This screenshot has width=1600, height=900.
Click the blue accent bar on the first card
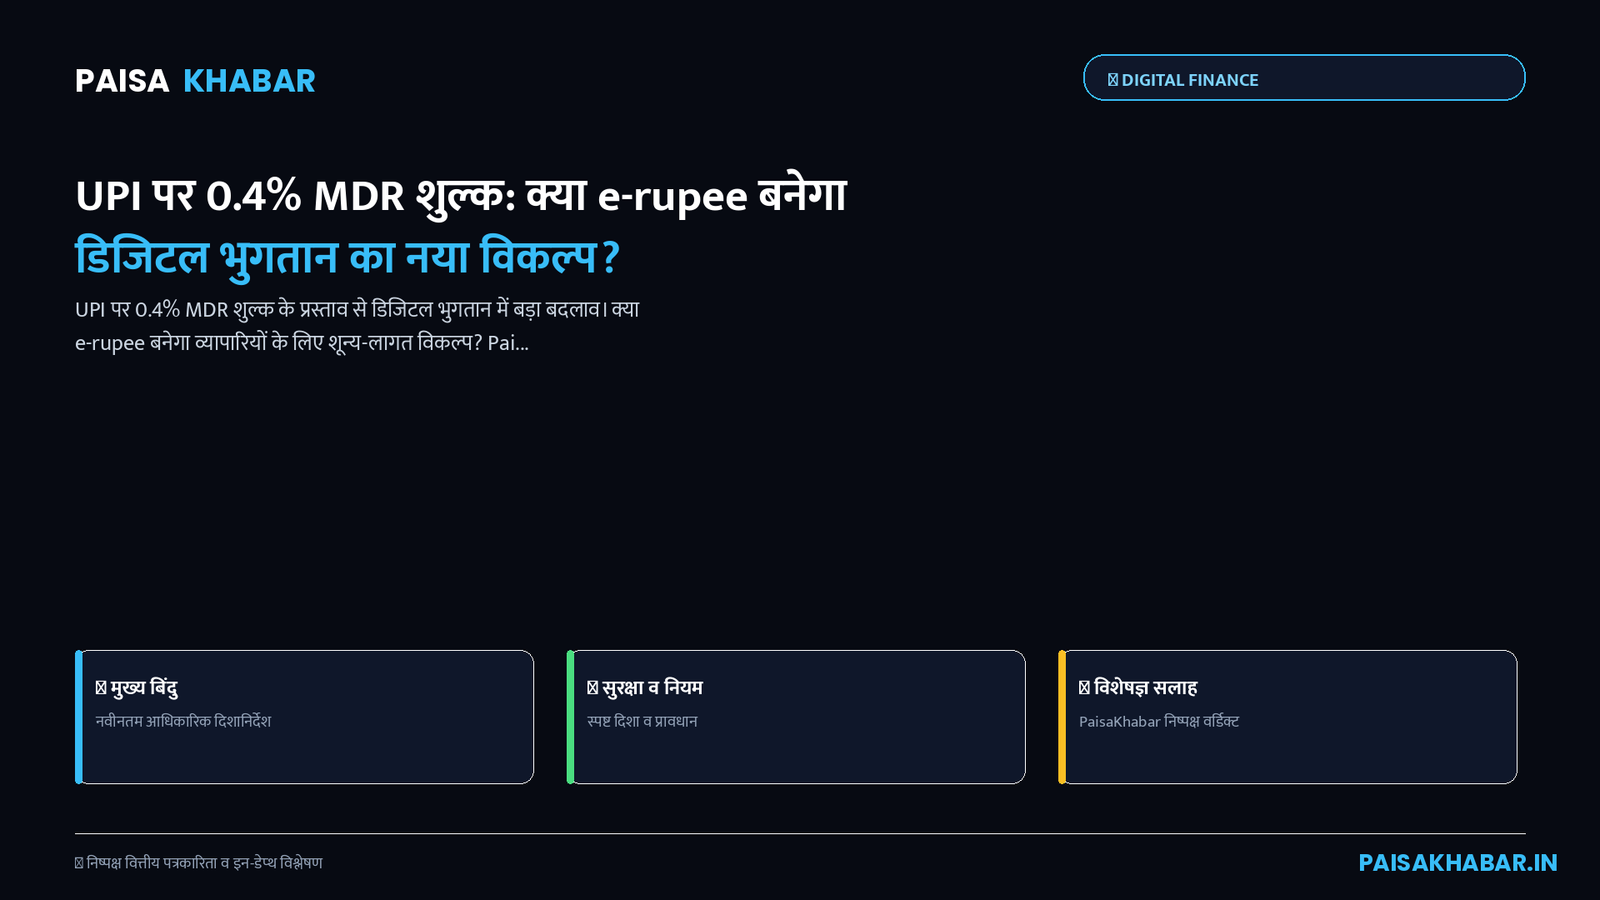[x=79, y=717]
